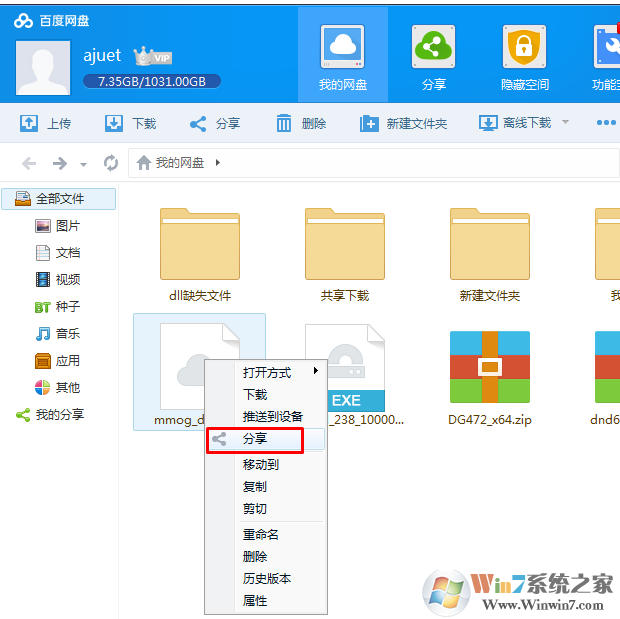
Task: Choose 下载 in the context menu
Action: [266, 394]
